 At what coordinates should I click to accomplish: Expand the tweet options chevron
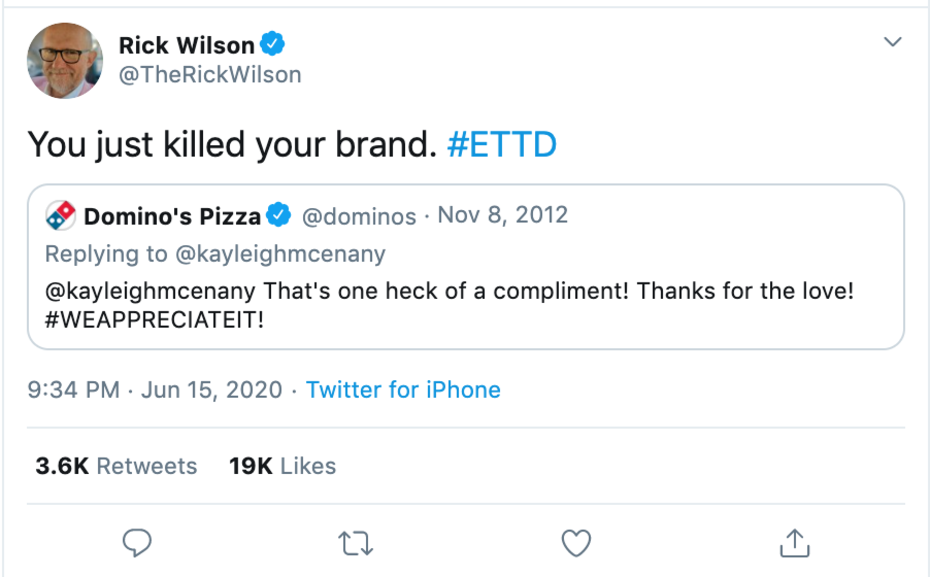[893, 42]
